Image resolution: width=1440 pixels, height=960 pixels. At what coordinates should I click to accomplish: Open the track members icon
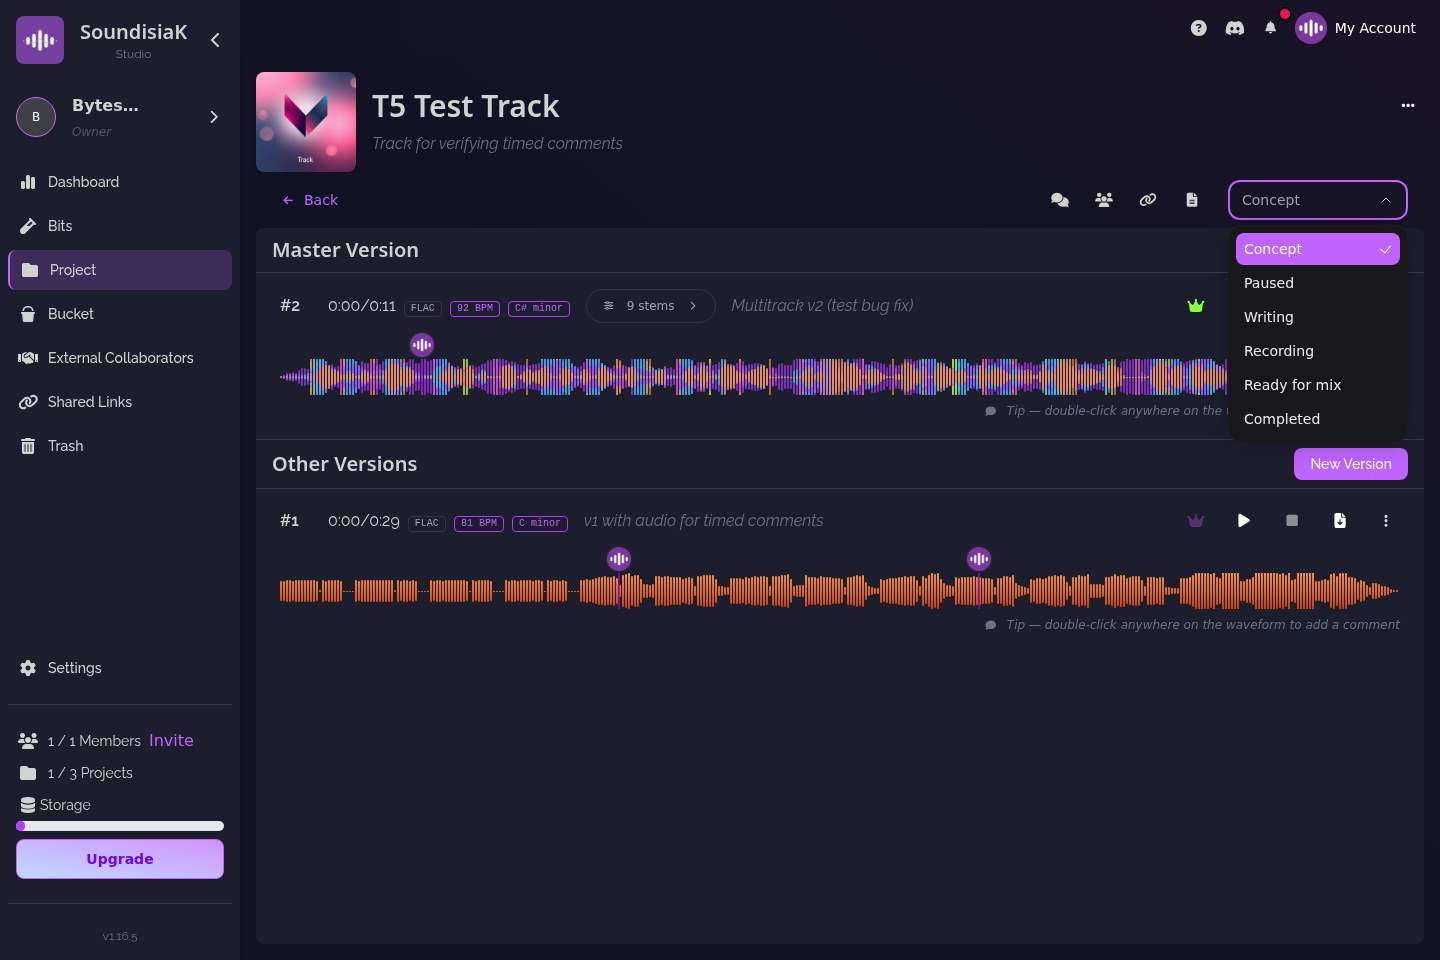(1104, 200)
